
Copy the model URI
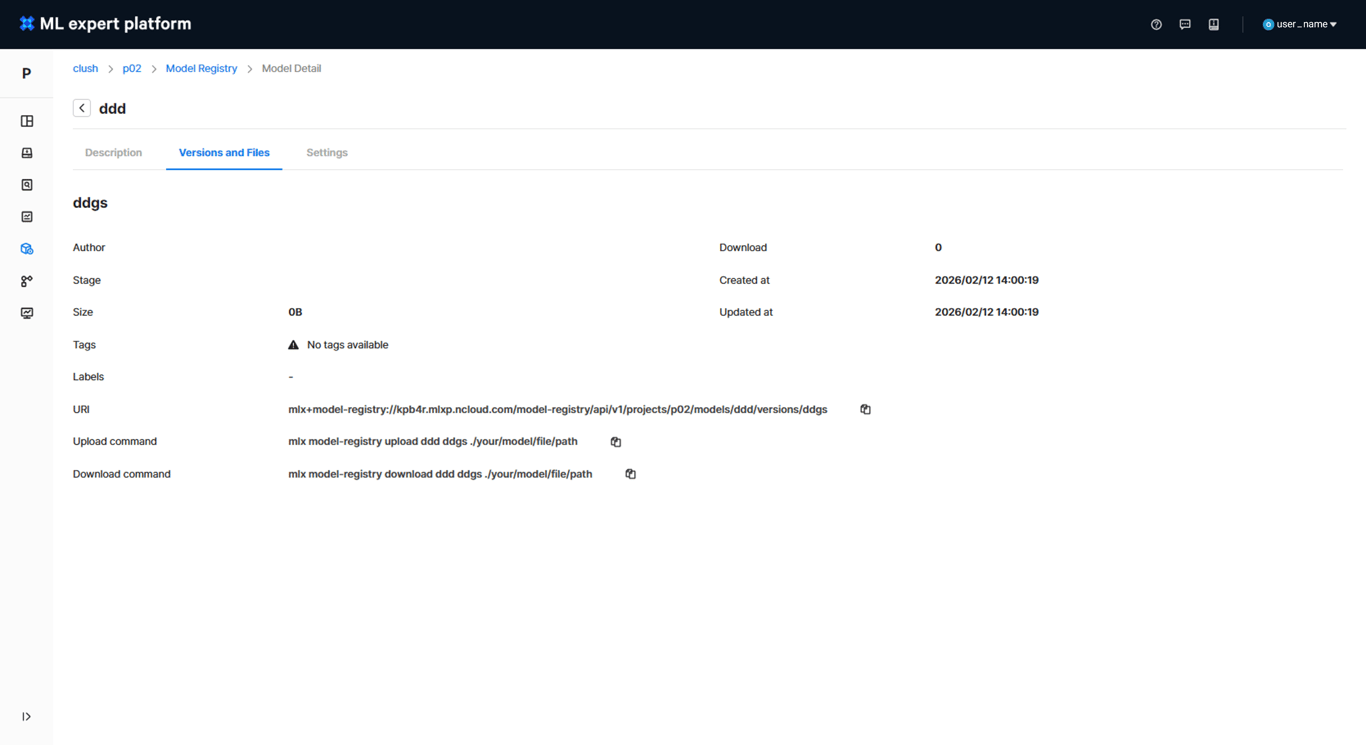tap(866, 410)
